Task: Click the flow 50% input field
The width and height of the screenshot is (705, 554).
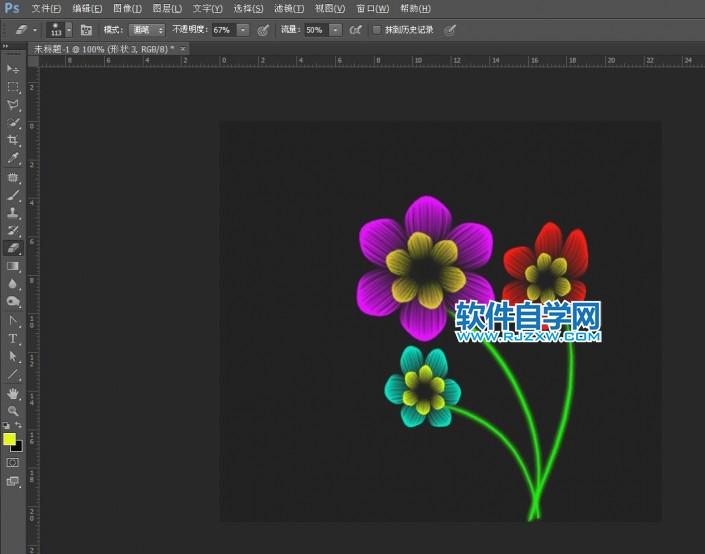Action: [x=315, y=30]
